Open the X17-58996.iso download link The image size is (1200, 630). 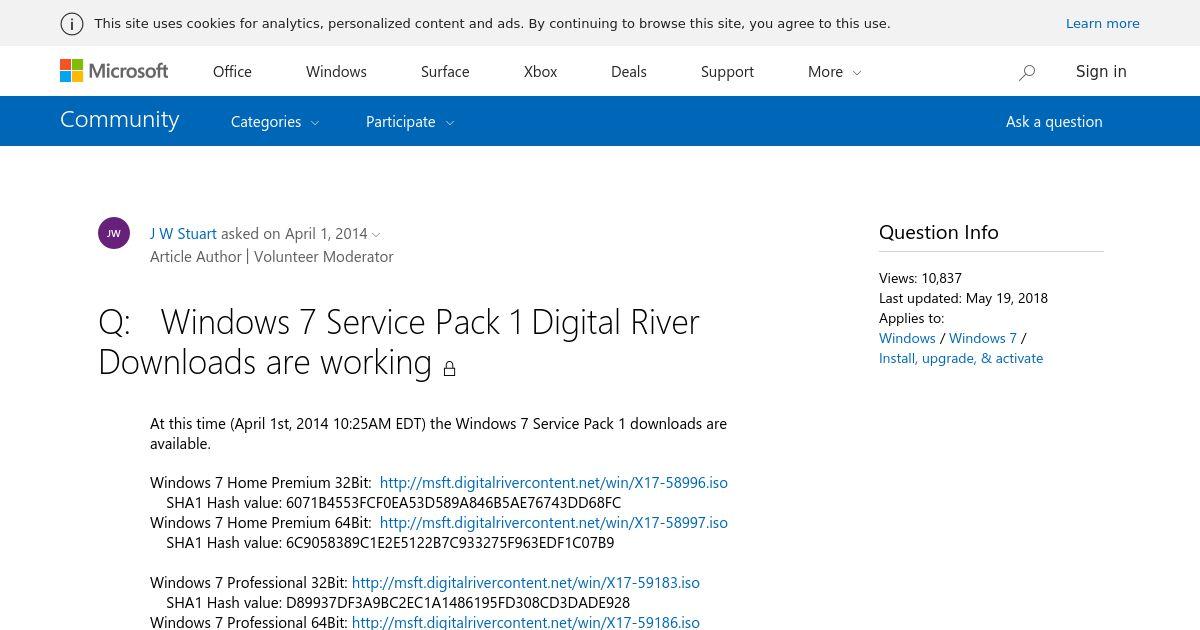coord(554,482)
